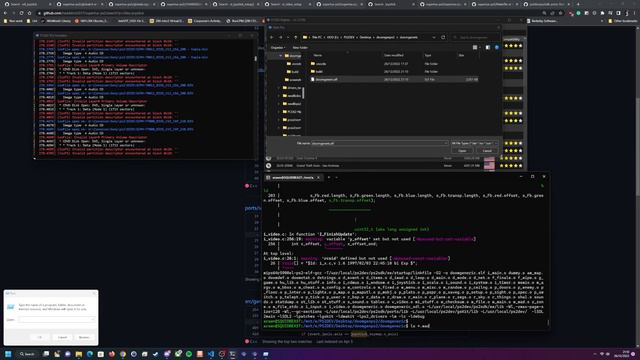Open the terminal profile dropdown arrow
The image size is (640, 360).
tap(336, 178)
